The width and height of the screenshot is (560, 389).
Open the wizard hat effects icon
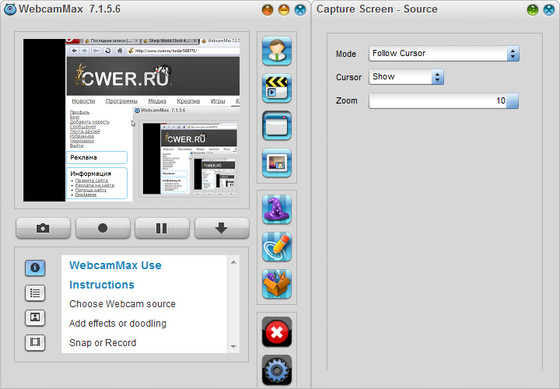tap(277, 209)
